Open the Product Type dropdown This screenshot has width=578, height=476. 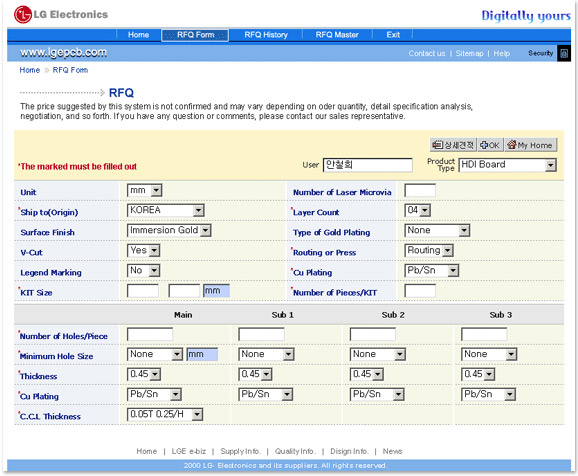pos(507,165)
